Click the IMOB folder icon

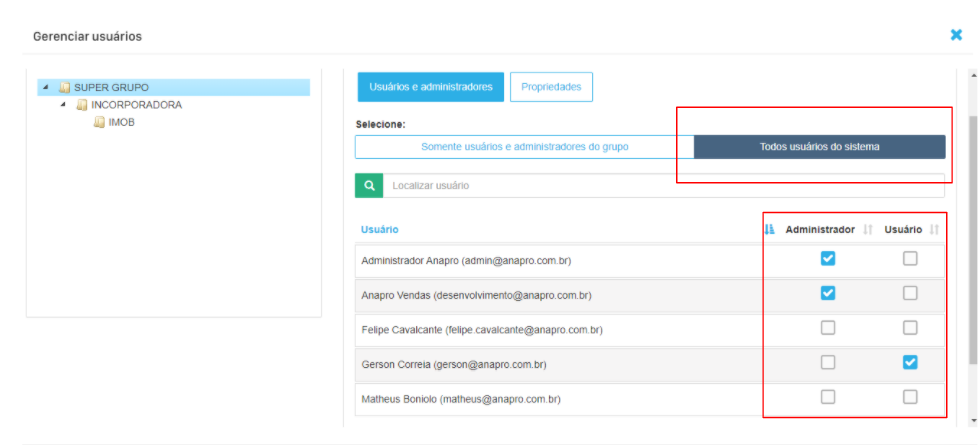tap(99, 122)
